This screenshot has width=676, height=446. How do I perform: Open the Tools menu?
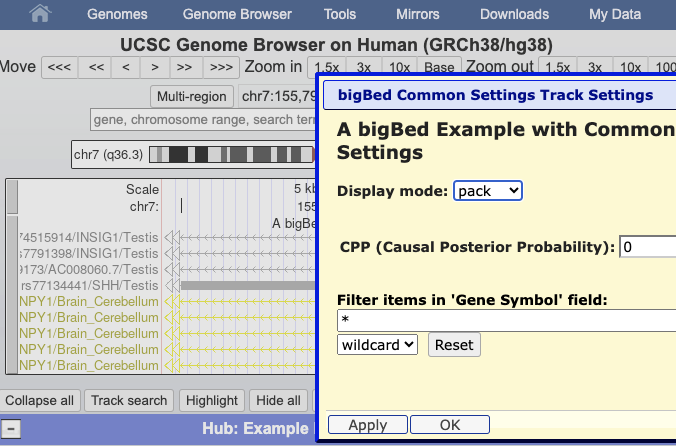[x=340, y=15]
